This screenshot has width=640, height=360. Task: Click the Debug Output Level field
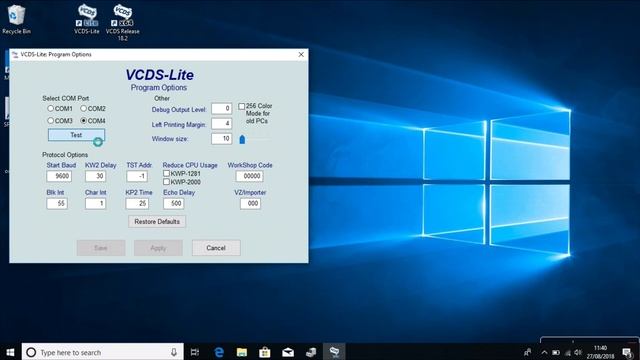point(222,109)
